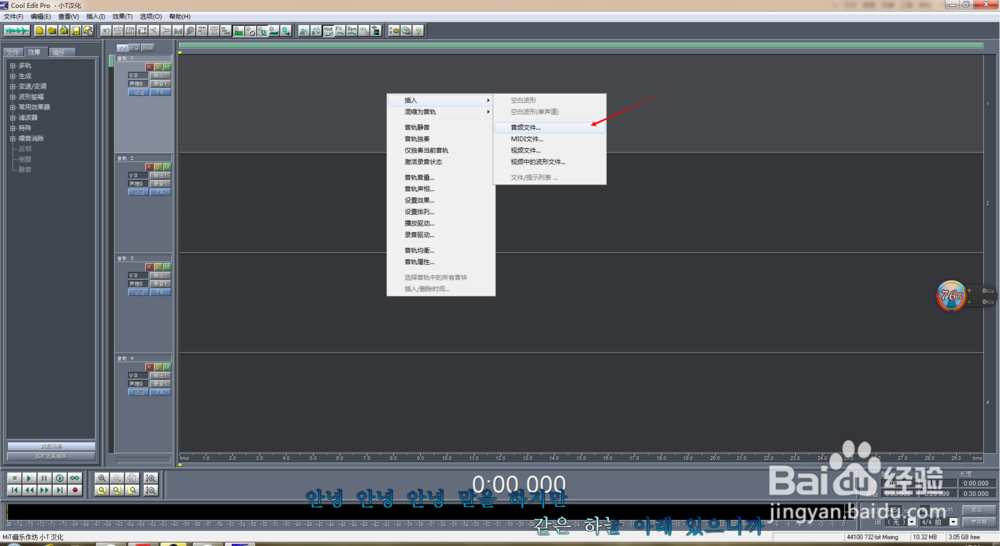Mute track 4 with green M button
This screenshot has width=1000, height=546.
(167, 367)
